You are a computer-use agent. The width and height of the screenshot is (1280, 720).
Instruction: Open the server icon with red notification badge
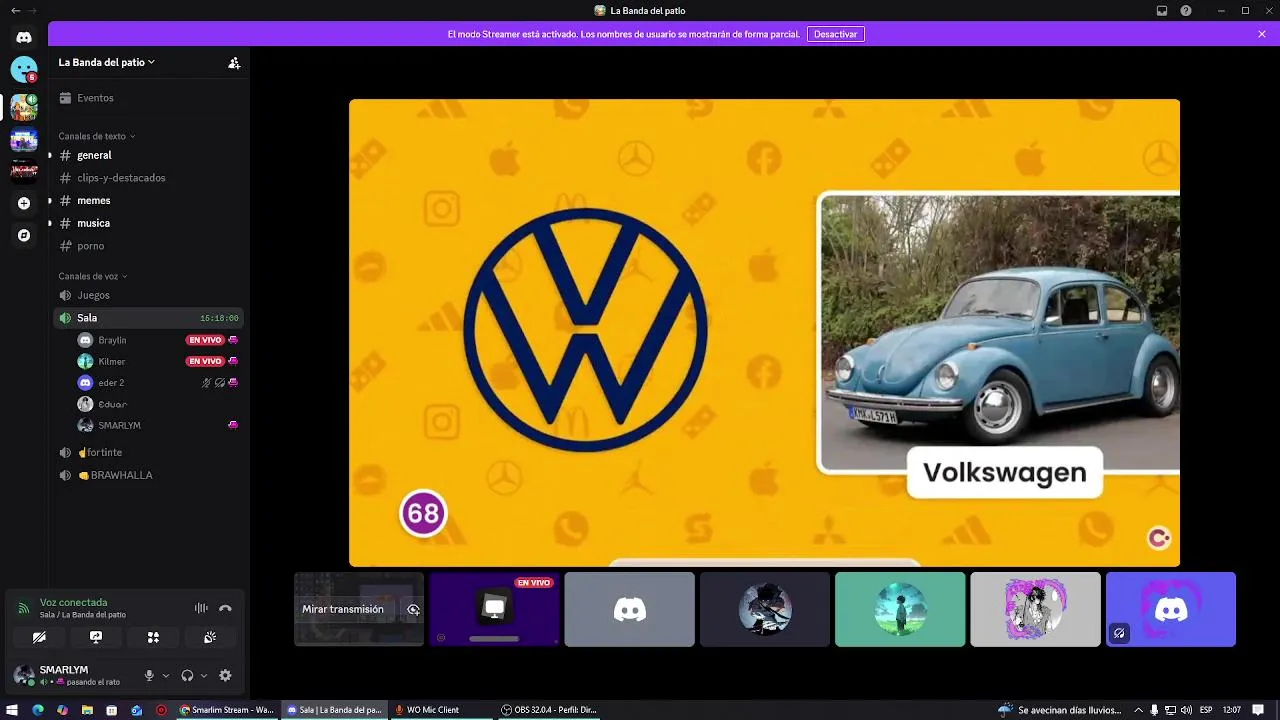(24, 69)
